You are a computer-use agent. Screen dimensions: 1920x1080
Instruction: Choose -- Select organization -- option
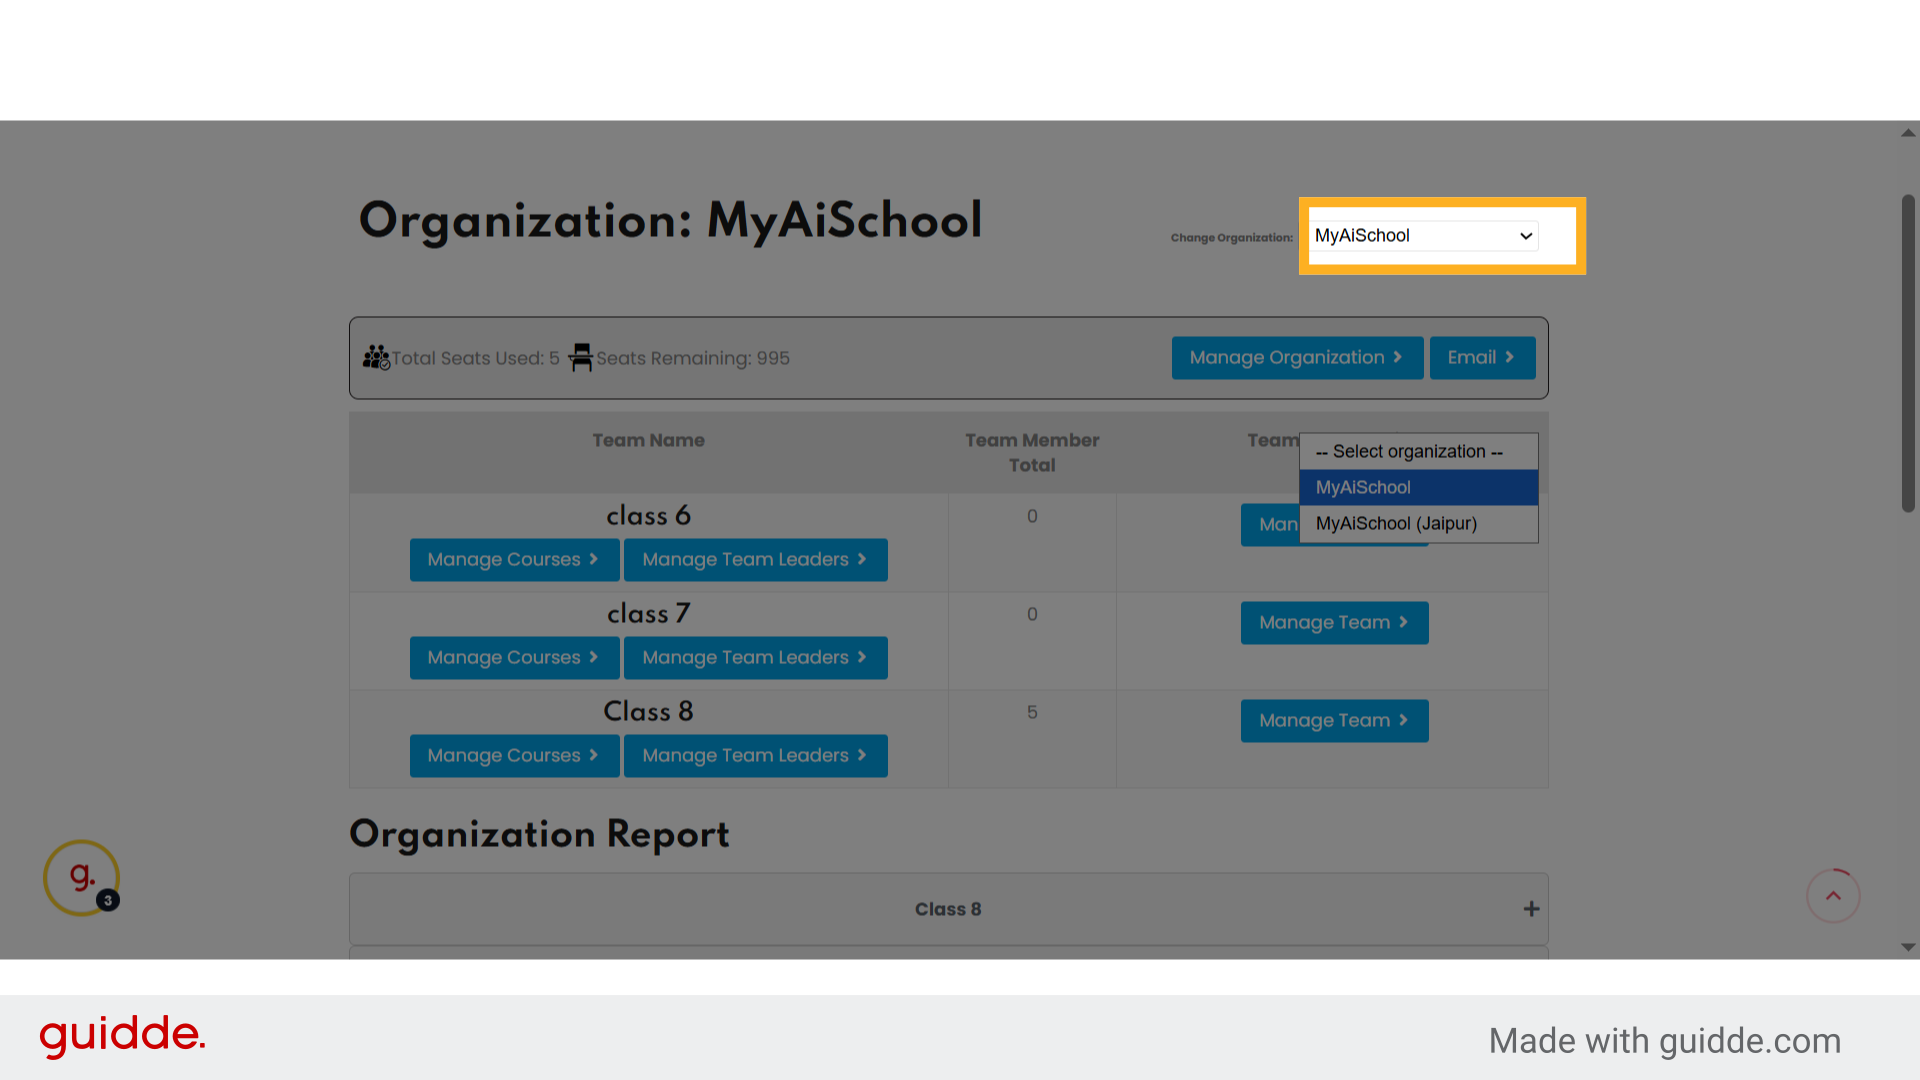[1406, 451]
